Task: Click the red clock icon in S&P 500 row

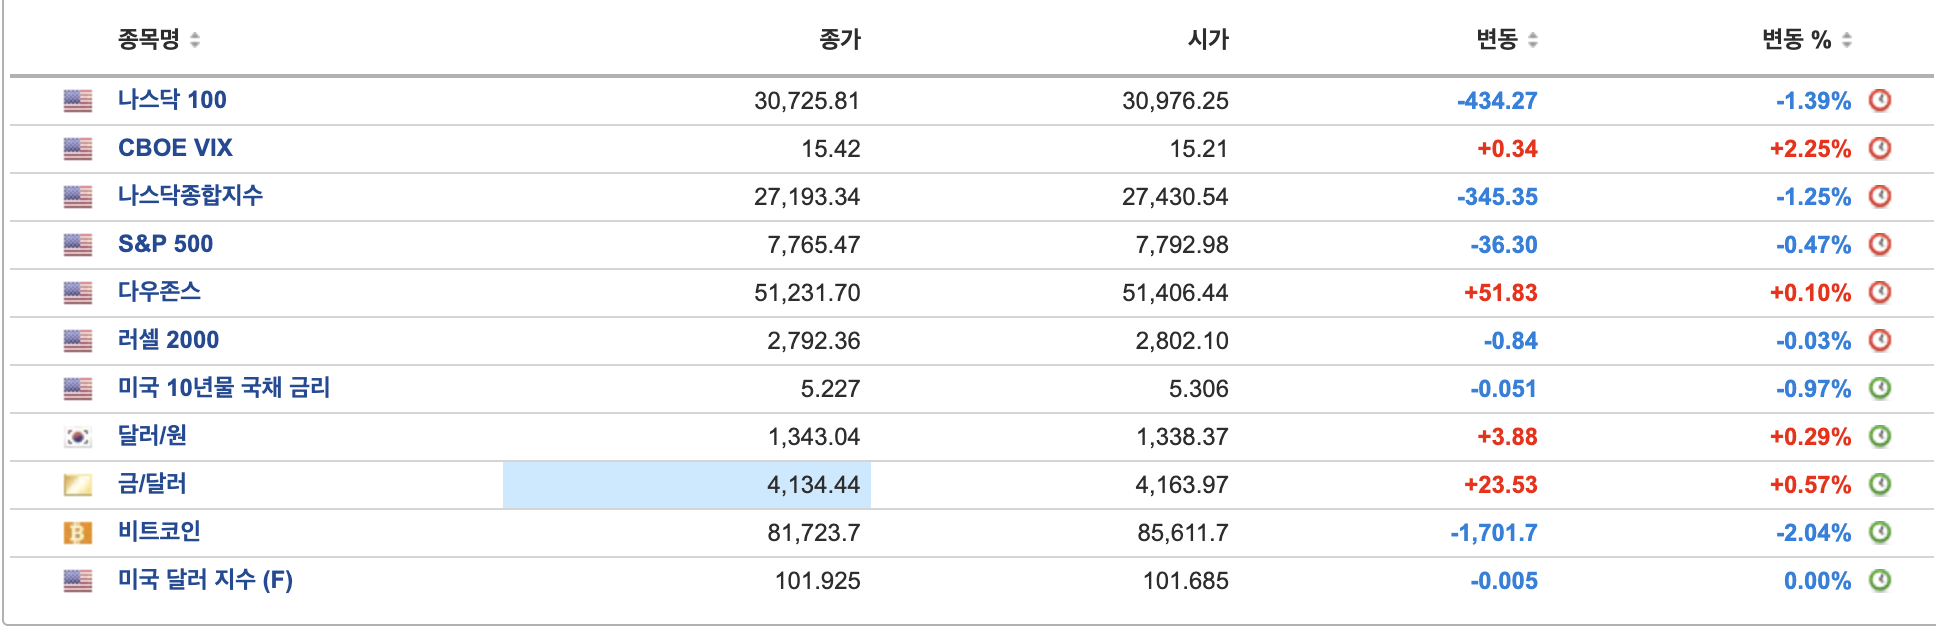Action: [x=1880, y=244]
